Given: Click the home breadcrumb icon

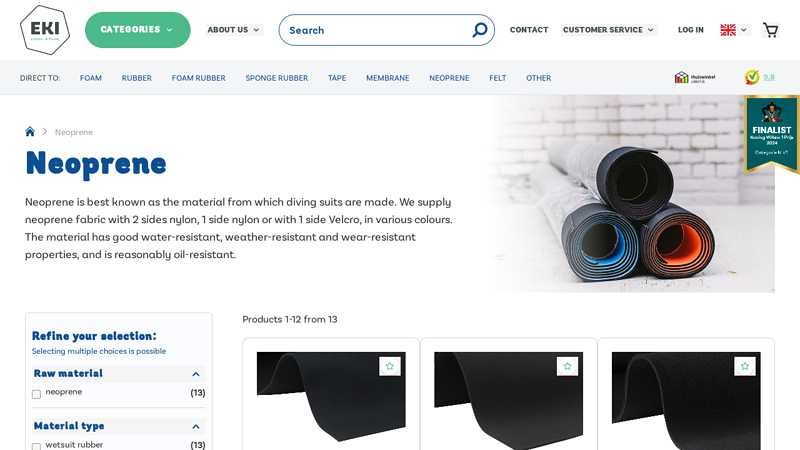Looking at the screenshot, I should click(30, 132).
